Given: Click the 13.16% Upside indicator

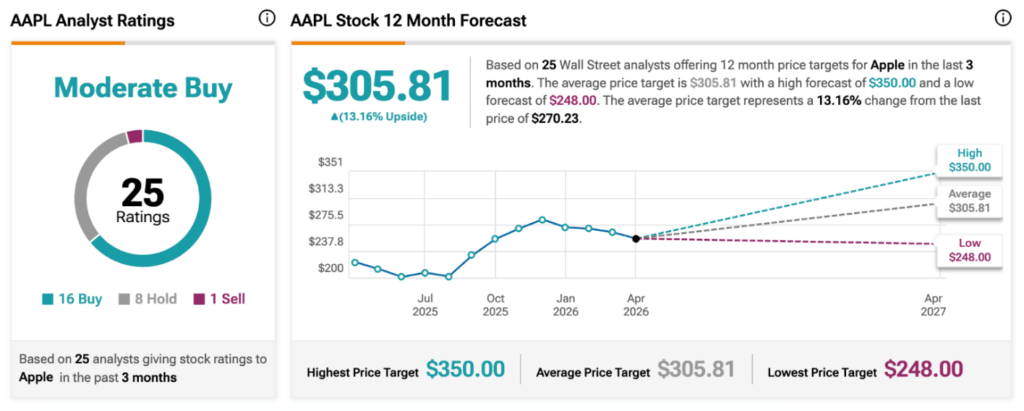Looking at the screenshot, I should 377,116.
